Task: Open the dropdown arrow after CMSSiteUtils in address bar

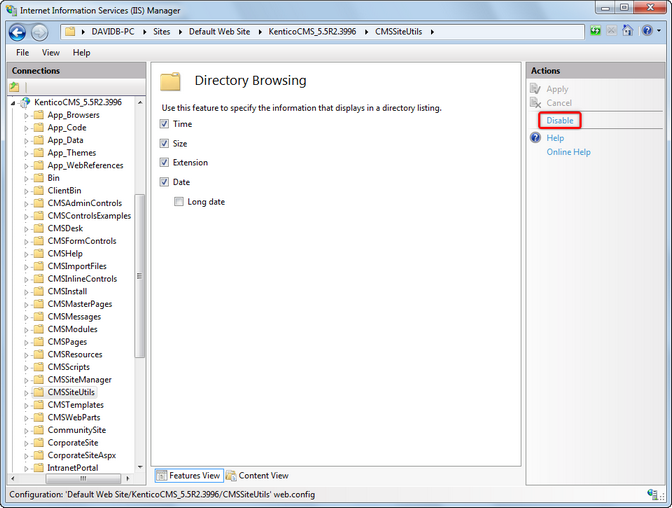Action: point(432,32)
